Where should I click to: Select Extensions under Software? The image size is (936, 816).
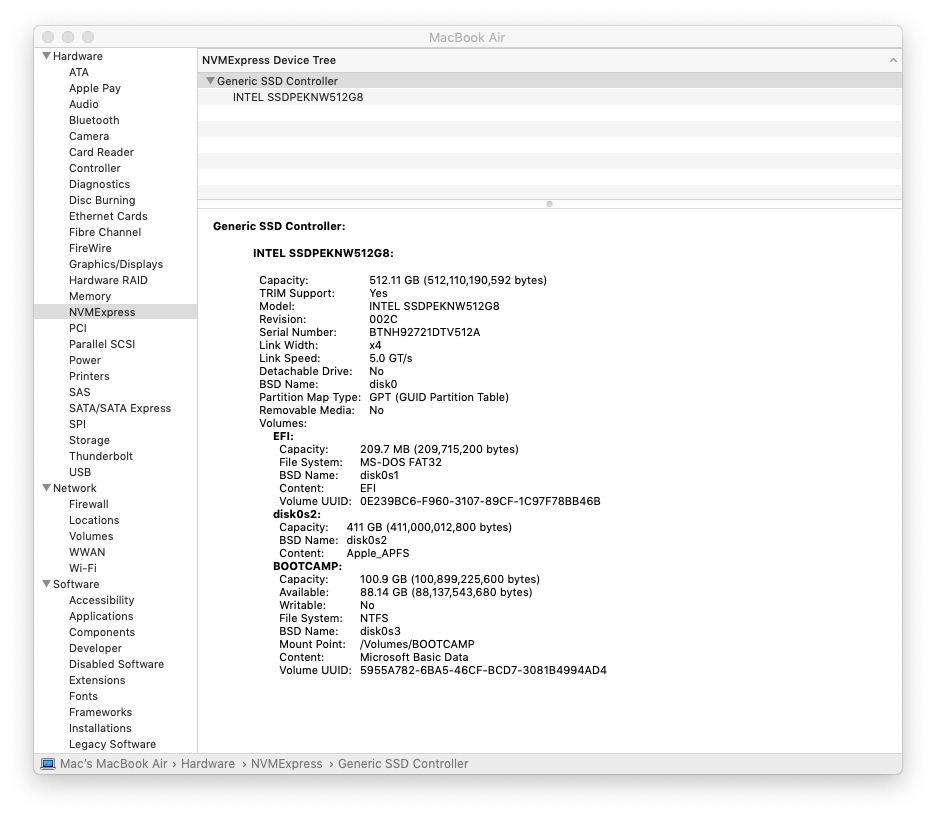[97, 680]
